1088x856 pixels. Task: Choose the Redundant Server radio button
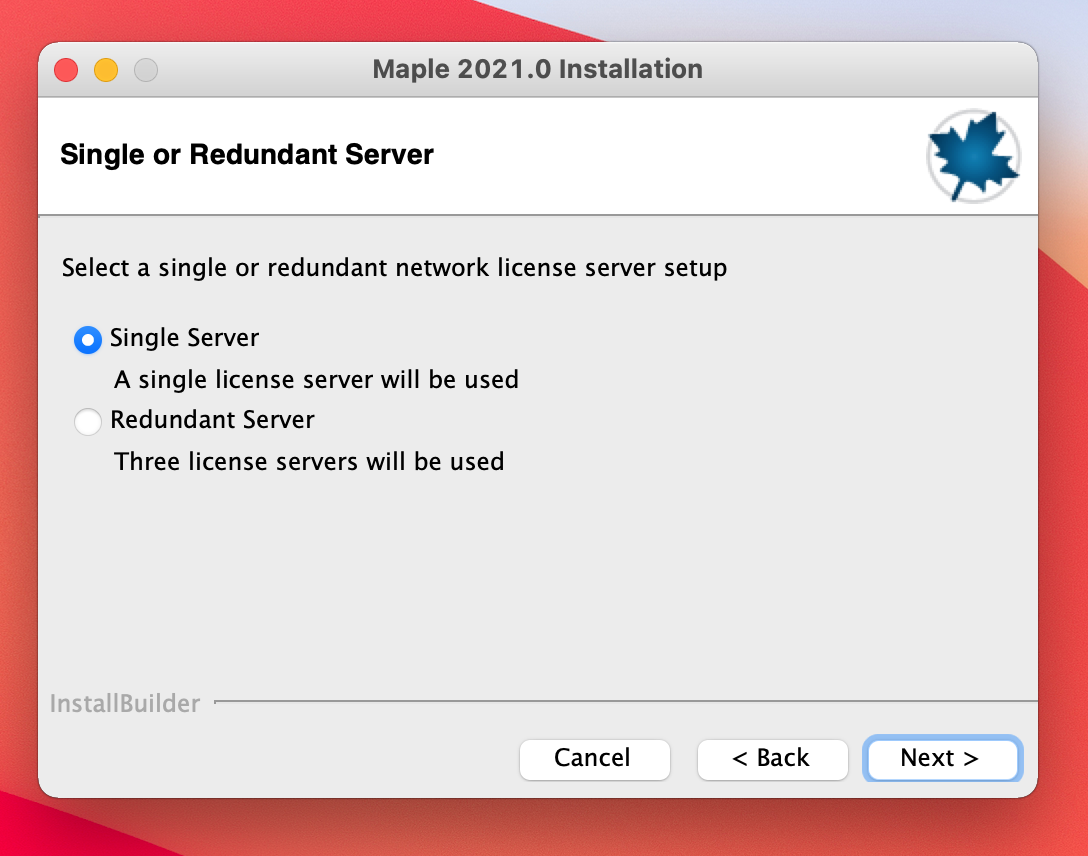(88, 421)
